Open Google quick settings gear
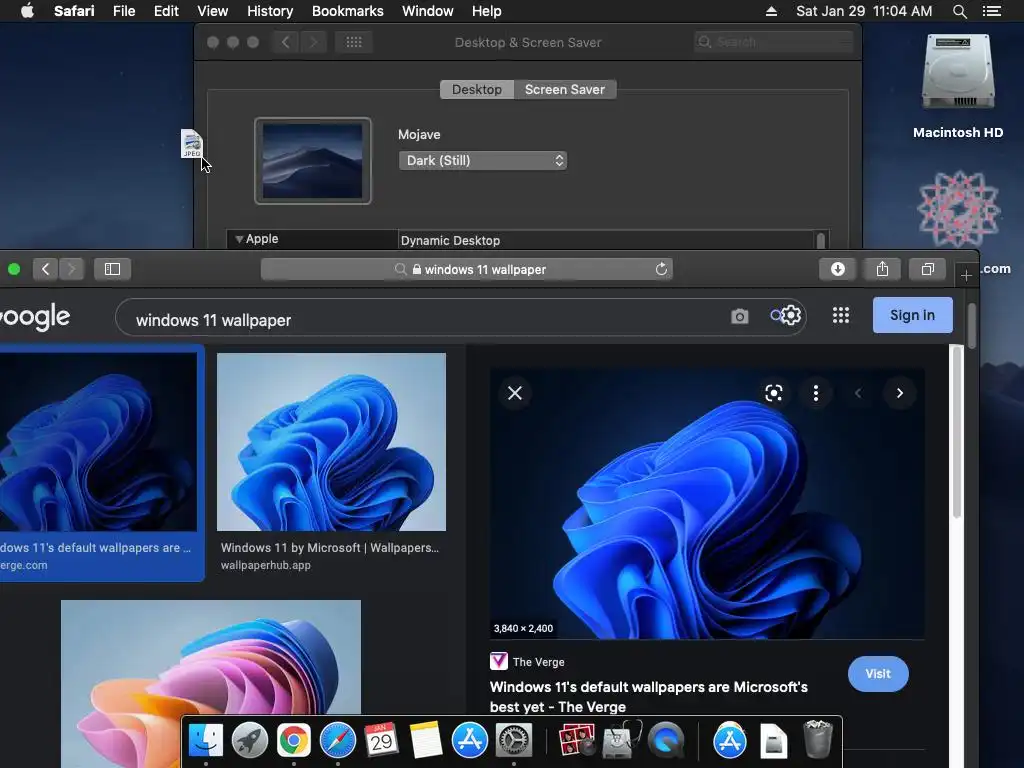 [x=791, y=315]
